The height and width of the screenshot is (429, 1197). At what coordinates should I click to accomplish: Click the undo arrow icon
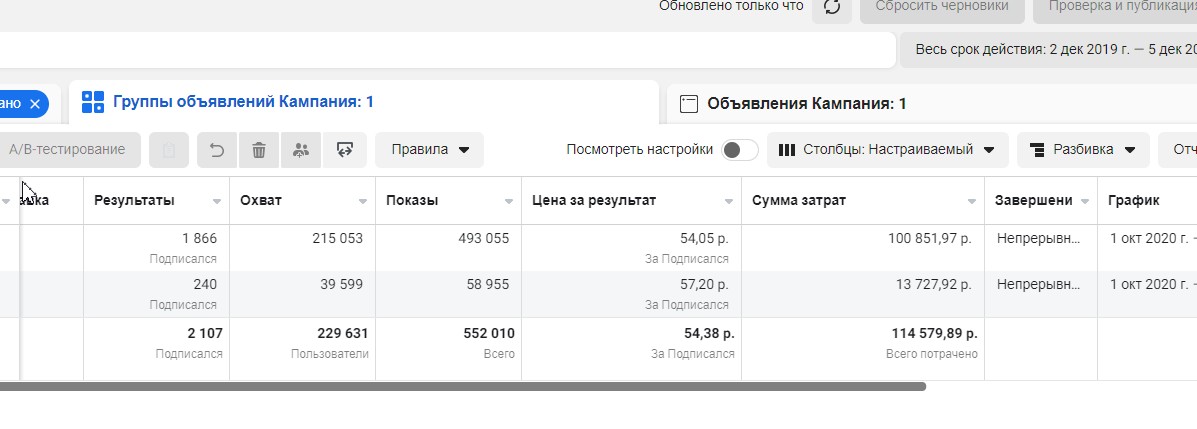[217, 150]
